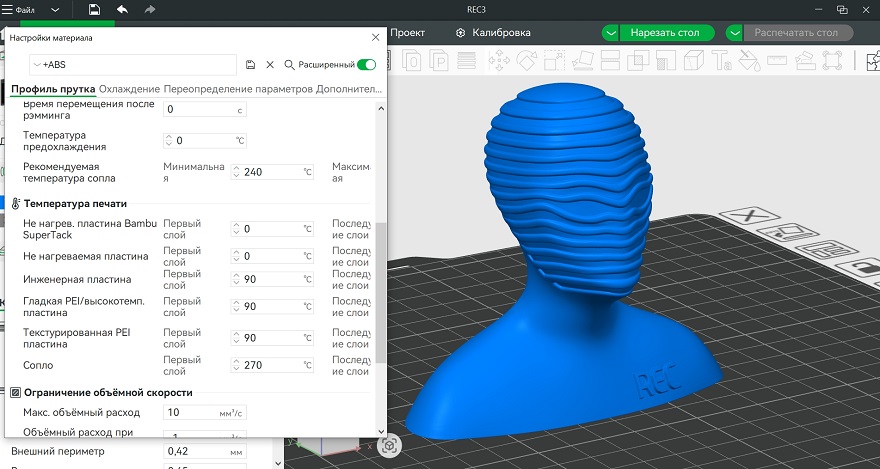Click the material settings vertical scrollbar
880x469 pixels.
pos(379,290)
